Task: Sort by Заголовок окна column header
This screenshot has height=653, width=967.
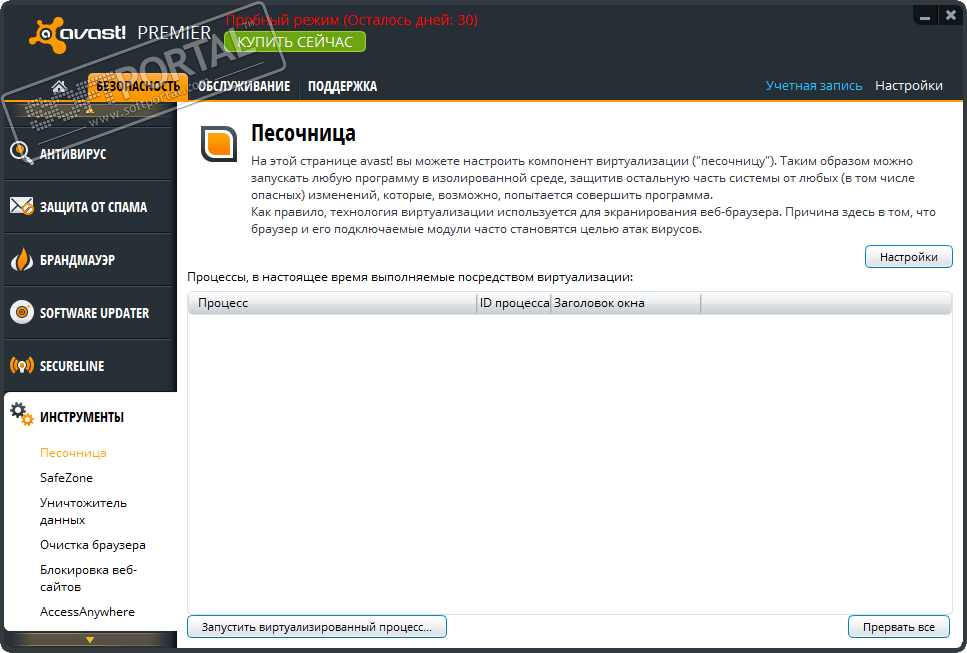Action: coord(625,303)
